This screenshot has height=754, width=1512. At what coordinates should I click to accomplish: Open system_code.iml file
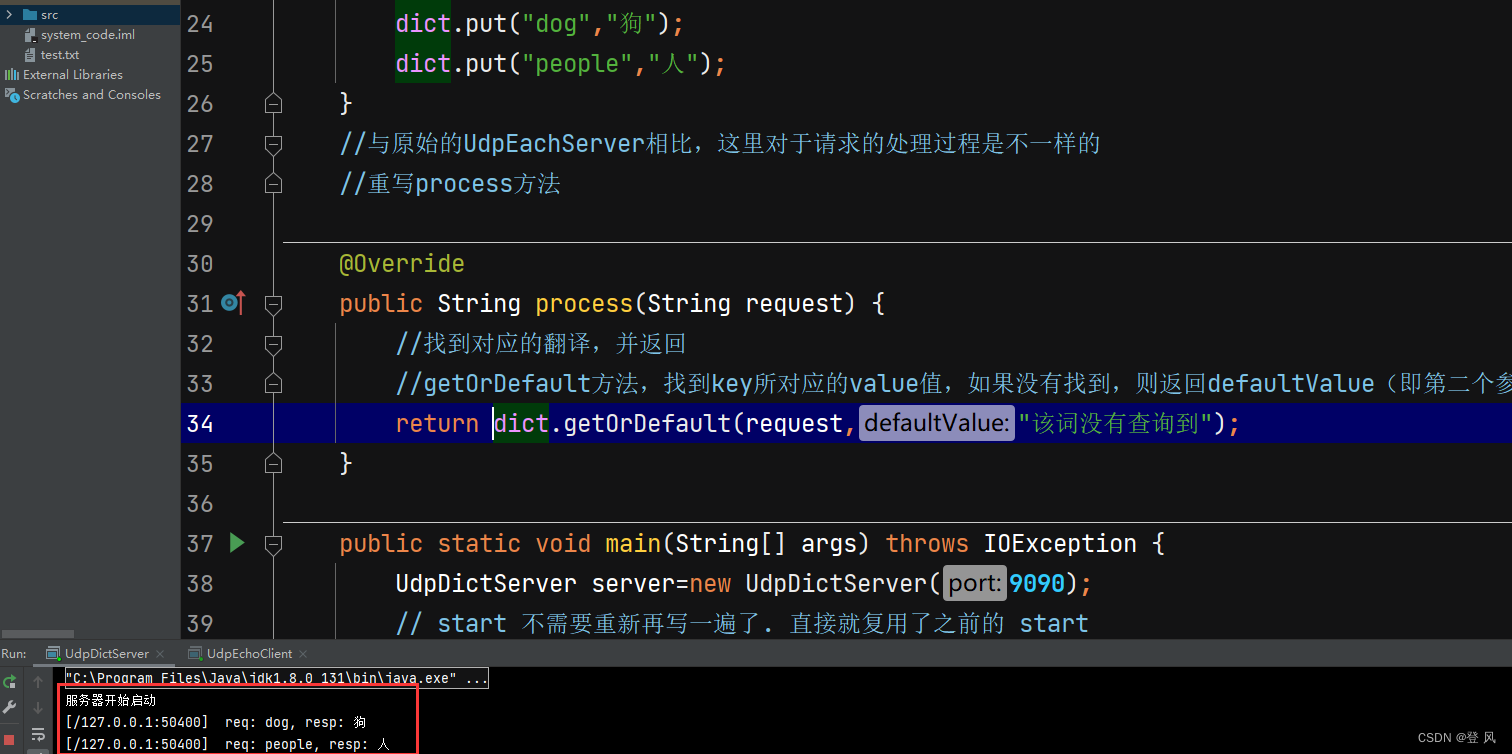87,35
